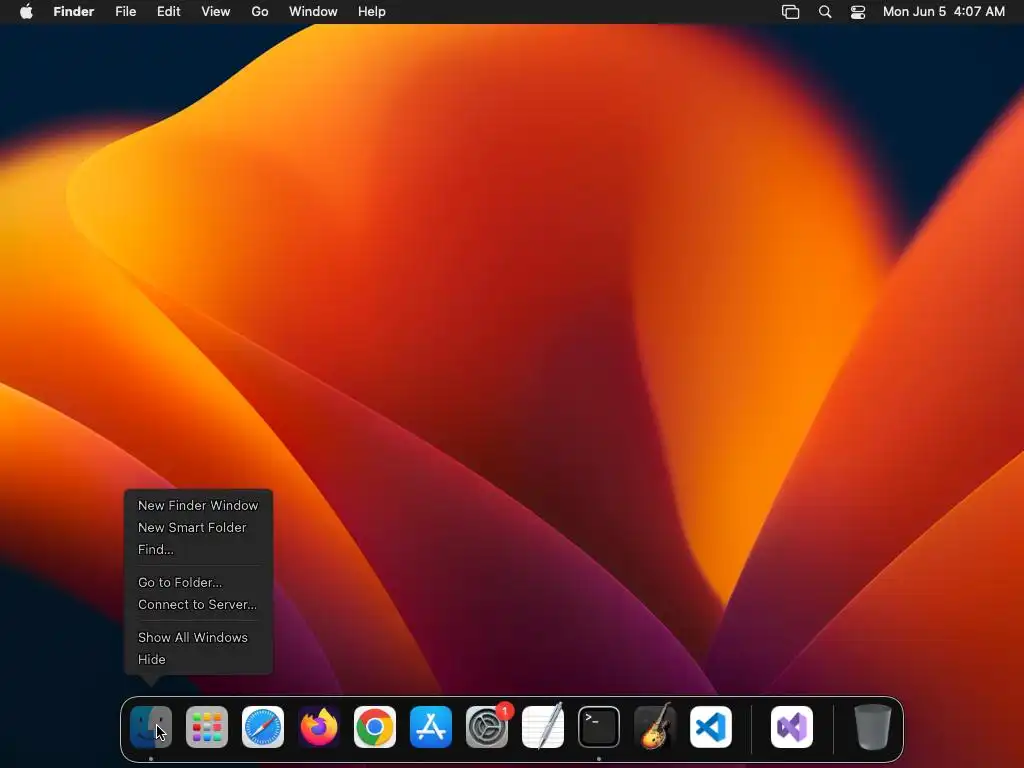
Task: Open System Settings with badge
Action: 487,727
